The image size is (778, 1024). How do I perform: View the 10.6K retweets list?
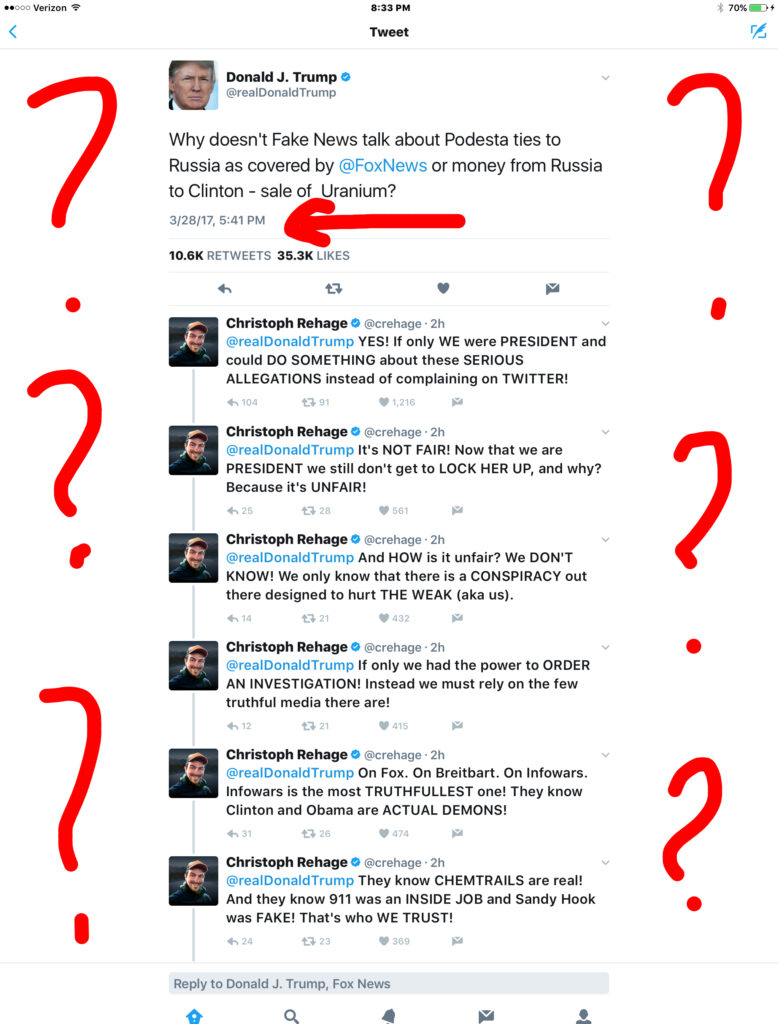(219, 255)
